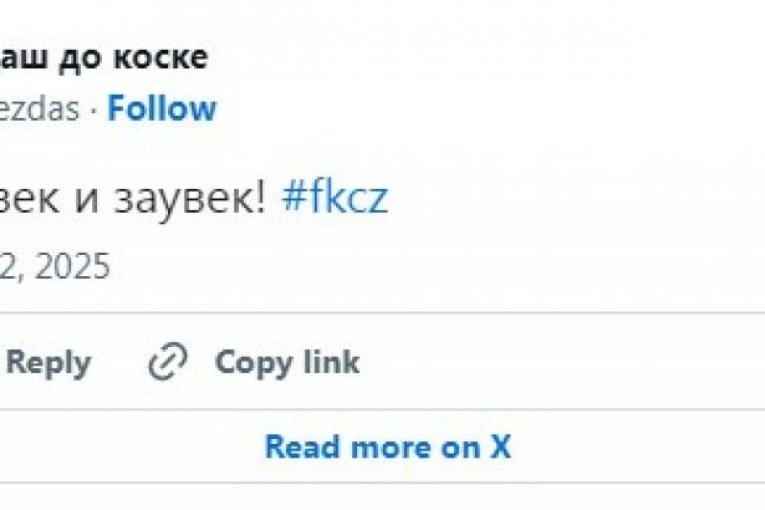Open the #fkcz hashtag
765x510 pixels.
click(334, 200)
